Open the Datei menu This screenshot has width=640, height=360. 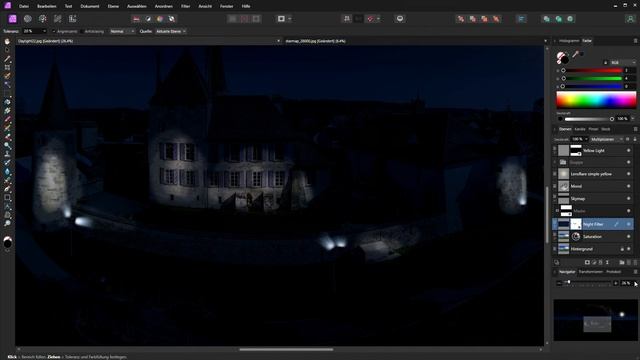click(24, 6)
